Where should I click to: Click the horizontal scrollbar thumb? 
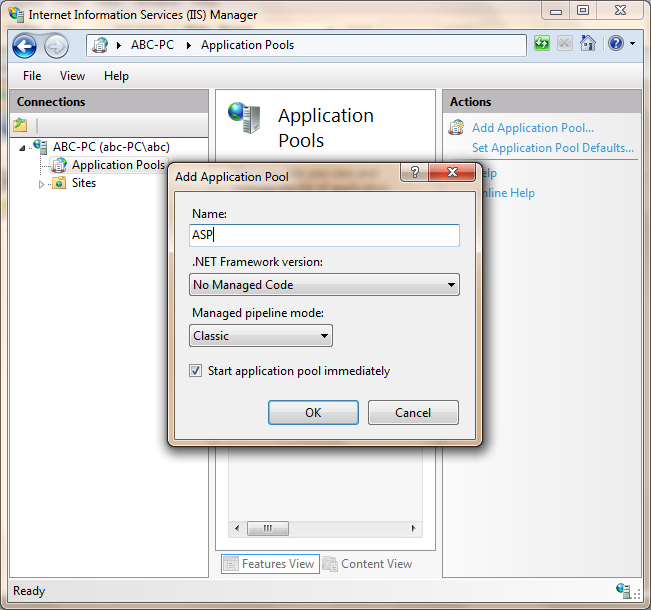coord(268,529)
